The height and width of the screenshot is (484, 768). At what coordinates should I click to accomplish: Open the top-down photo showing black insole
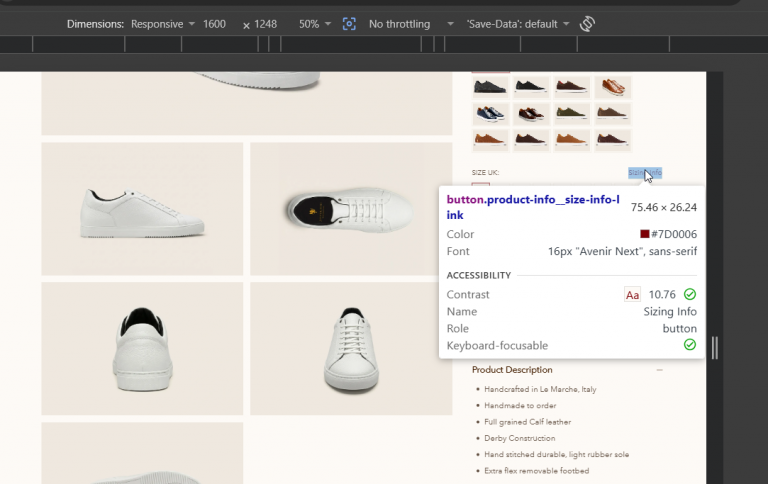351,209
